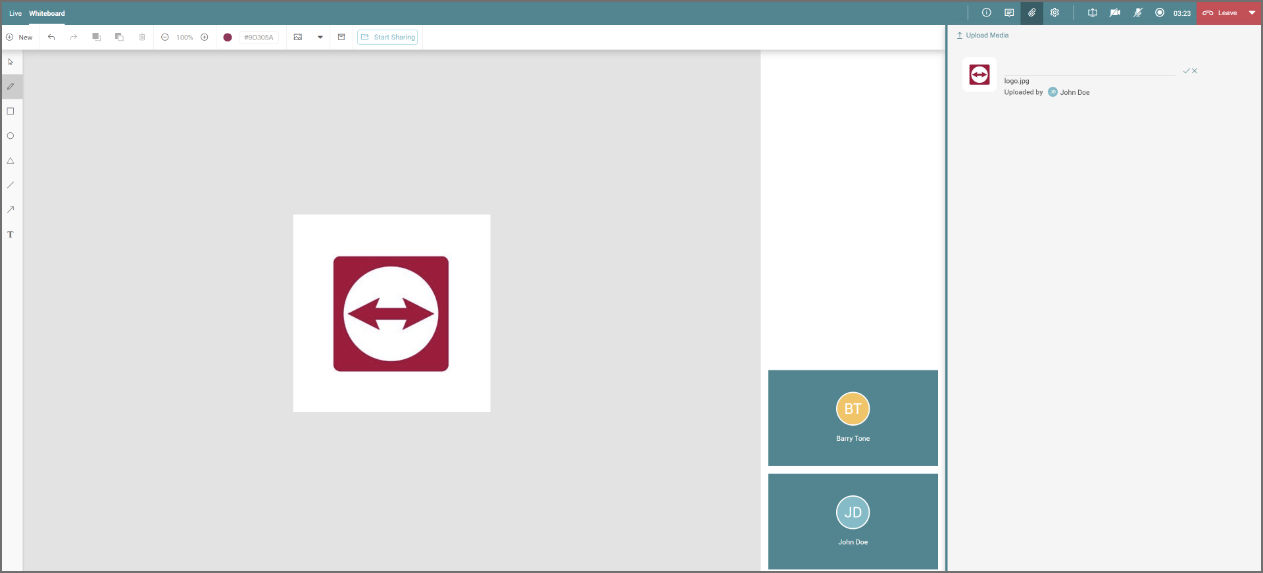Expand the Leave dropdown arrow
Image resolution: width=1263 pixels, height=573 pixels.
pyautogui.click(x=1252, y=13)
